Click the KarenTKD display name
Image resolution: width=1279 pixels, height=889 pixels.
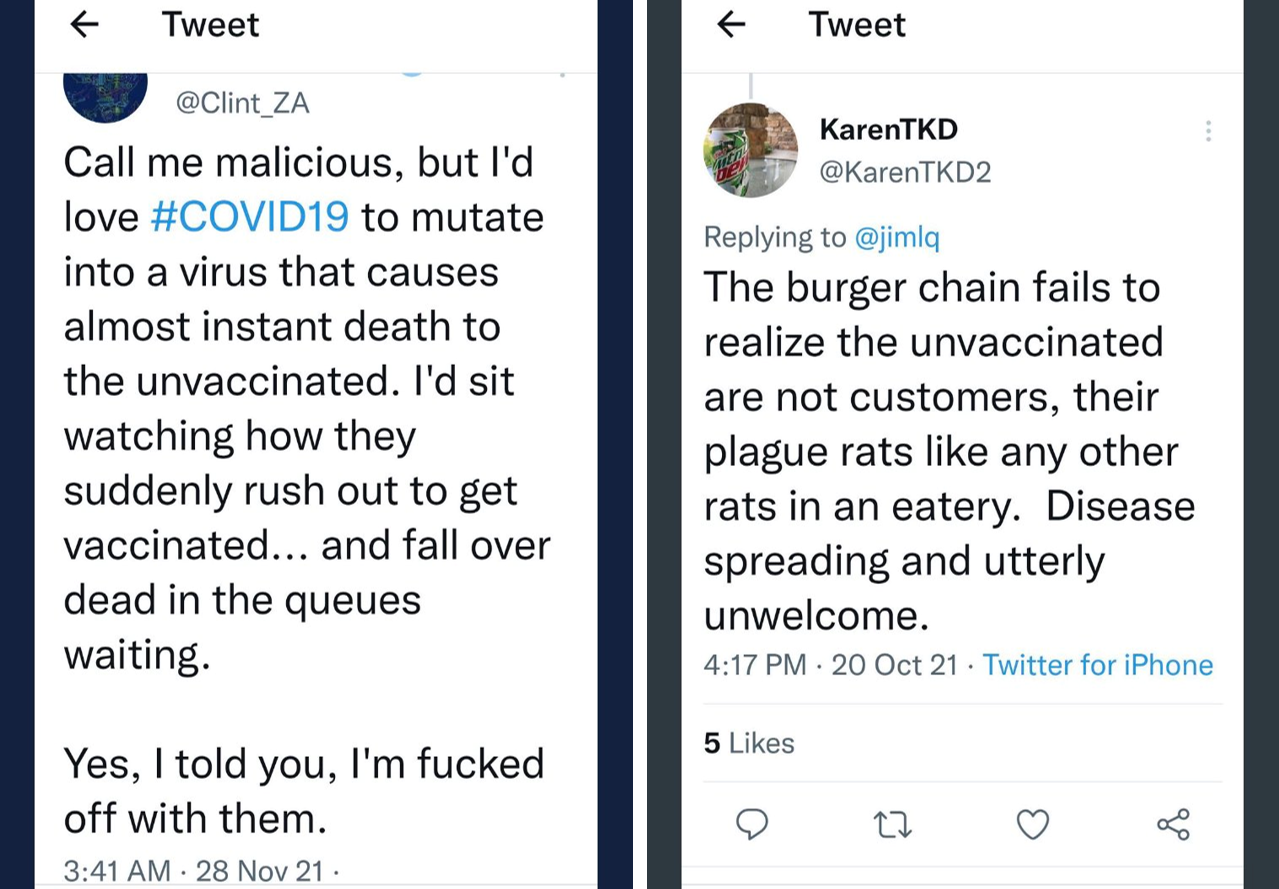(888, 129)
